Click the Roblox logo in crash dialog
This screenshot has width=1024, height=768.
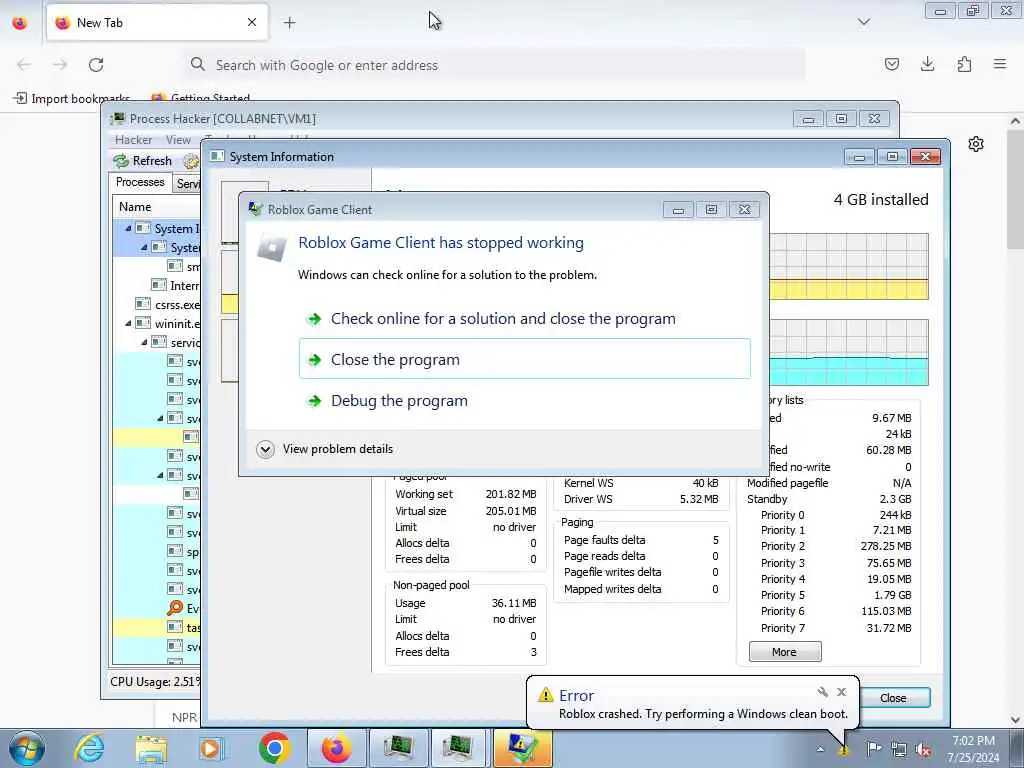(x=272, y=248)
